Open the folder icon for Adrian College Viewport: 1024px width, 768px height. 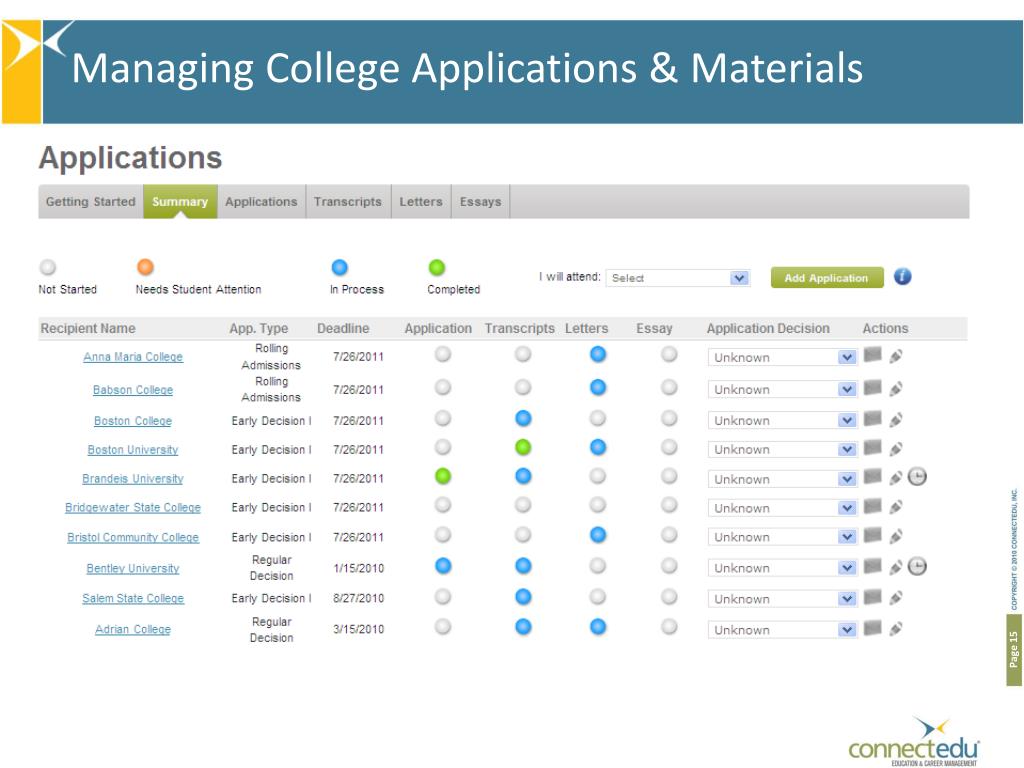pos(872,628)
